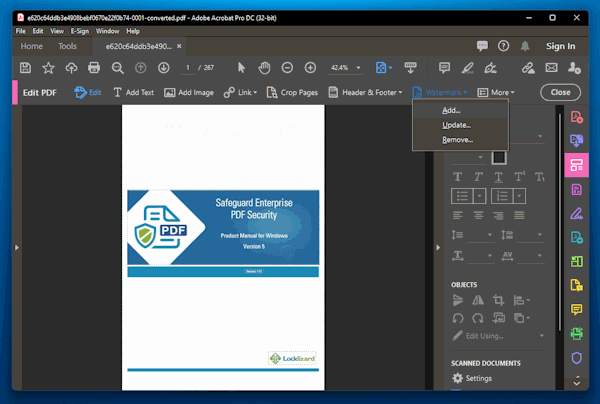Click Sign In

pos(561,46)
